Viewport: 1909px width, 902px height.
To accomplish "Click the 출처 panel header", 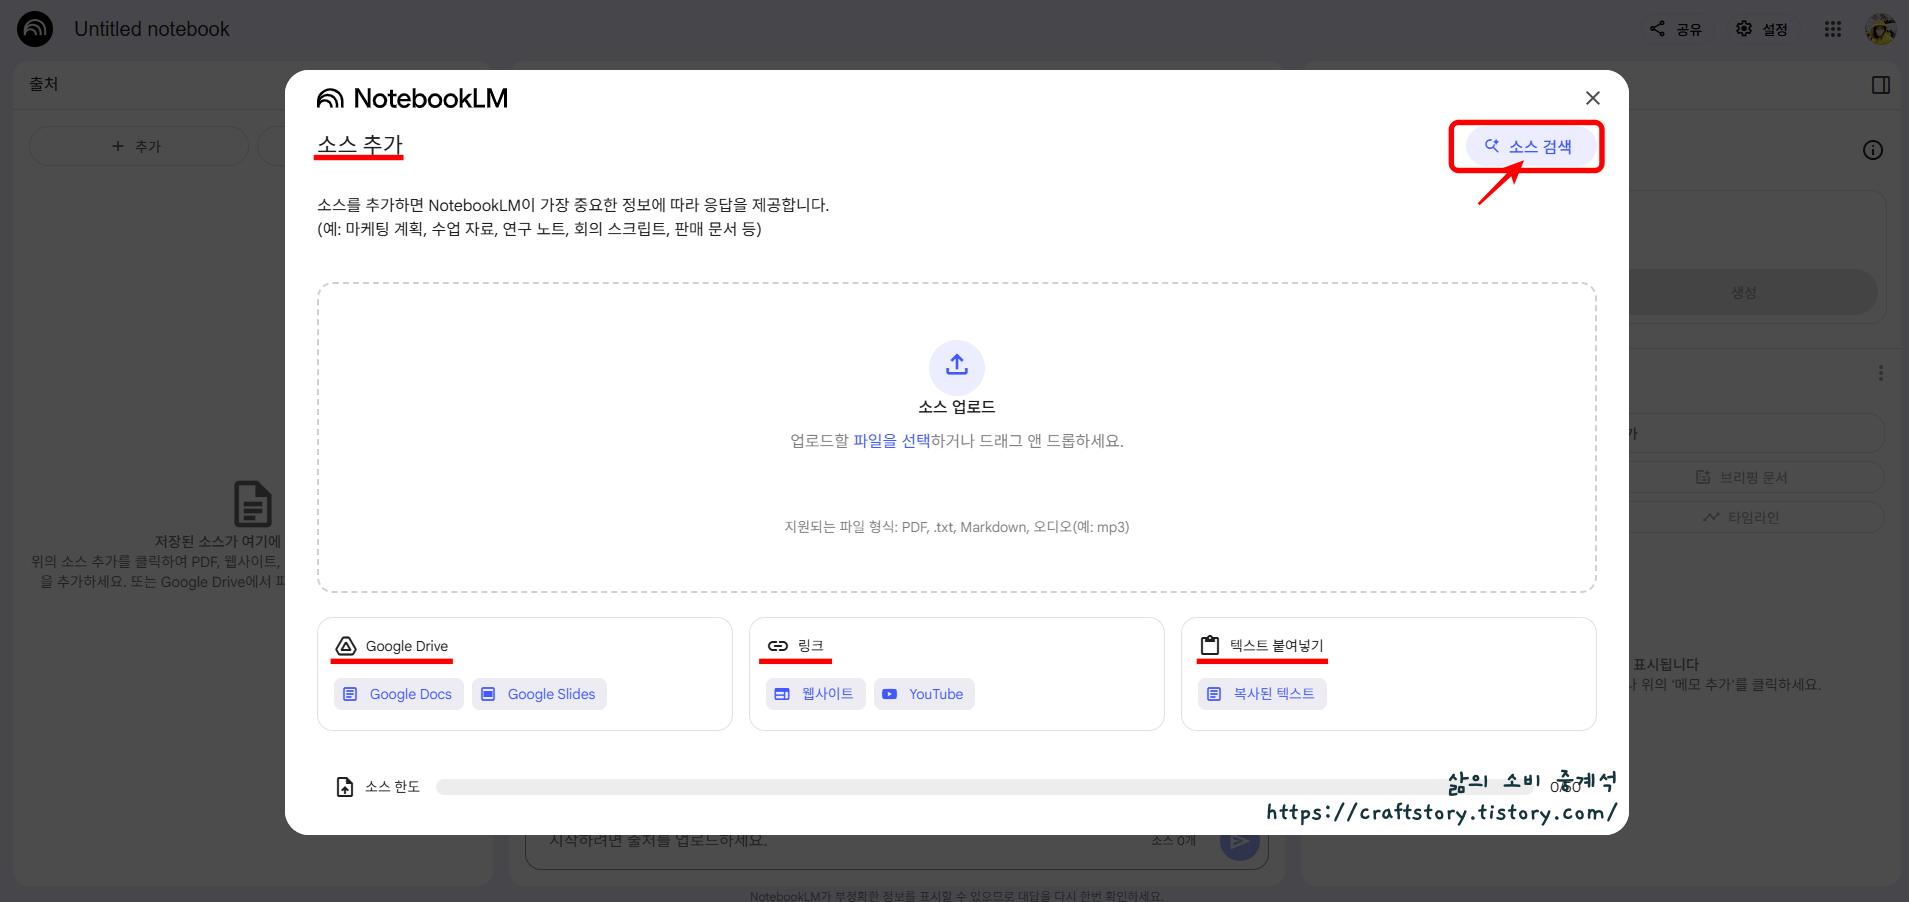I will (44, 84).
